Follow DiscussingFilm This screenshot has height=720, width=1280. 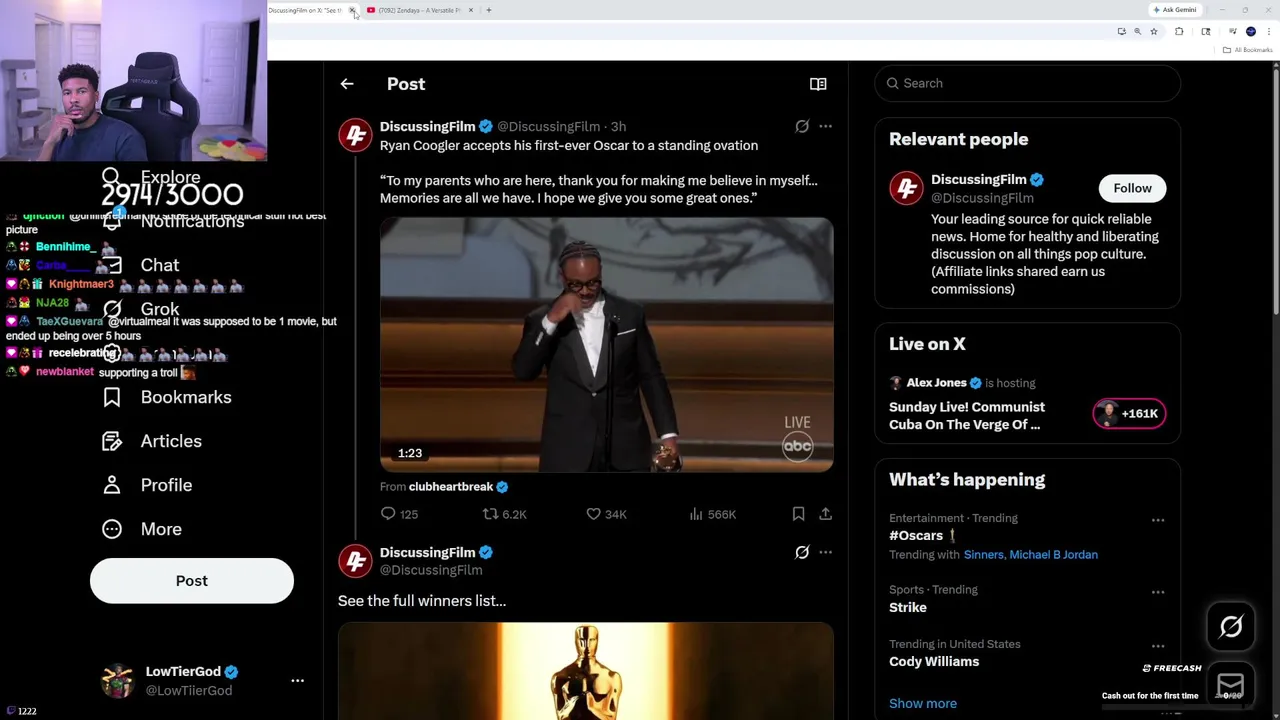(1132, 188)
